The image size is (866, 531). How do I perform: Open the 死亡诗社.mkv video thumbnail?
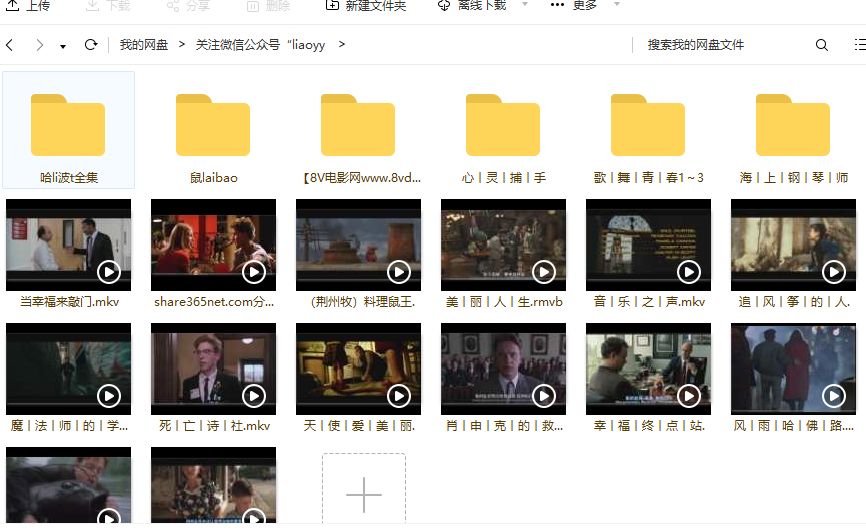click(x=213, y=369)
